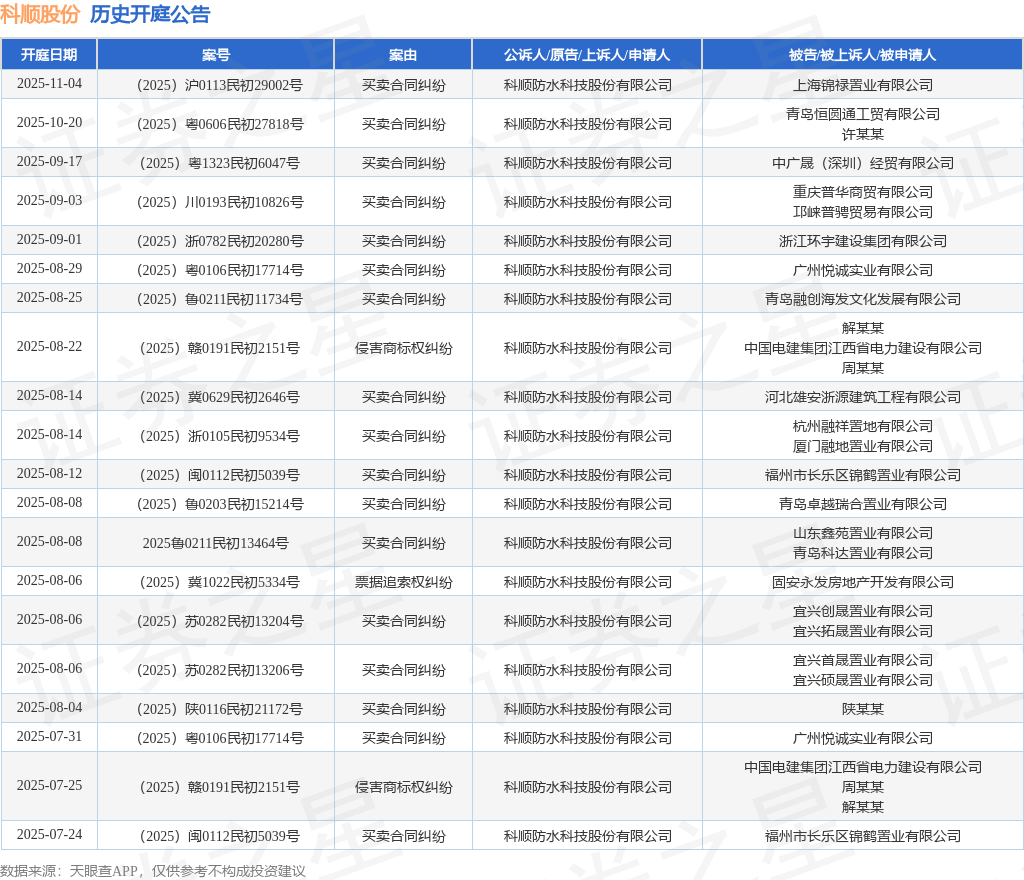Select the 案号 column header
Screen dimensions: 1024x880
(x=216, y=55)
